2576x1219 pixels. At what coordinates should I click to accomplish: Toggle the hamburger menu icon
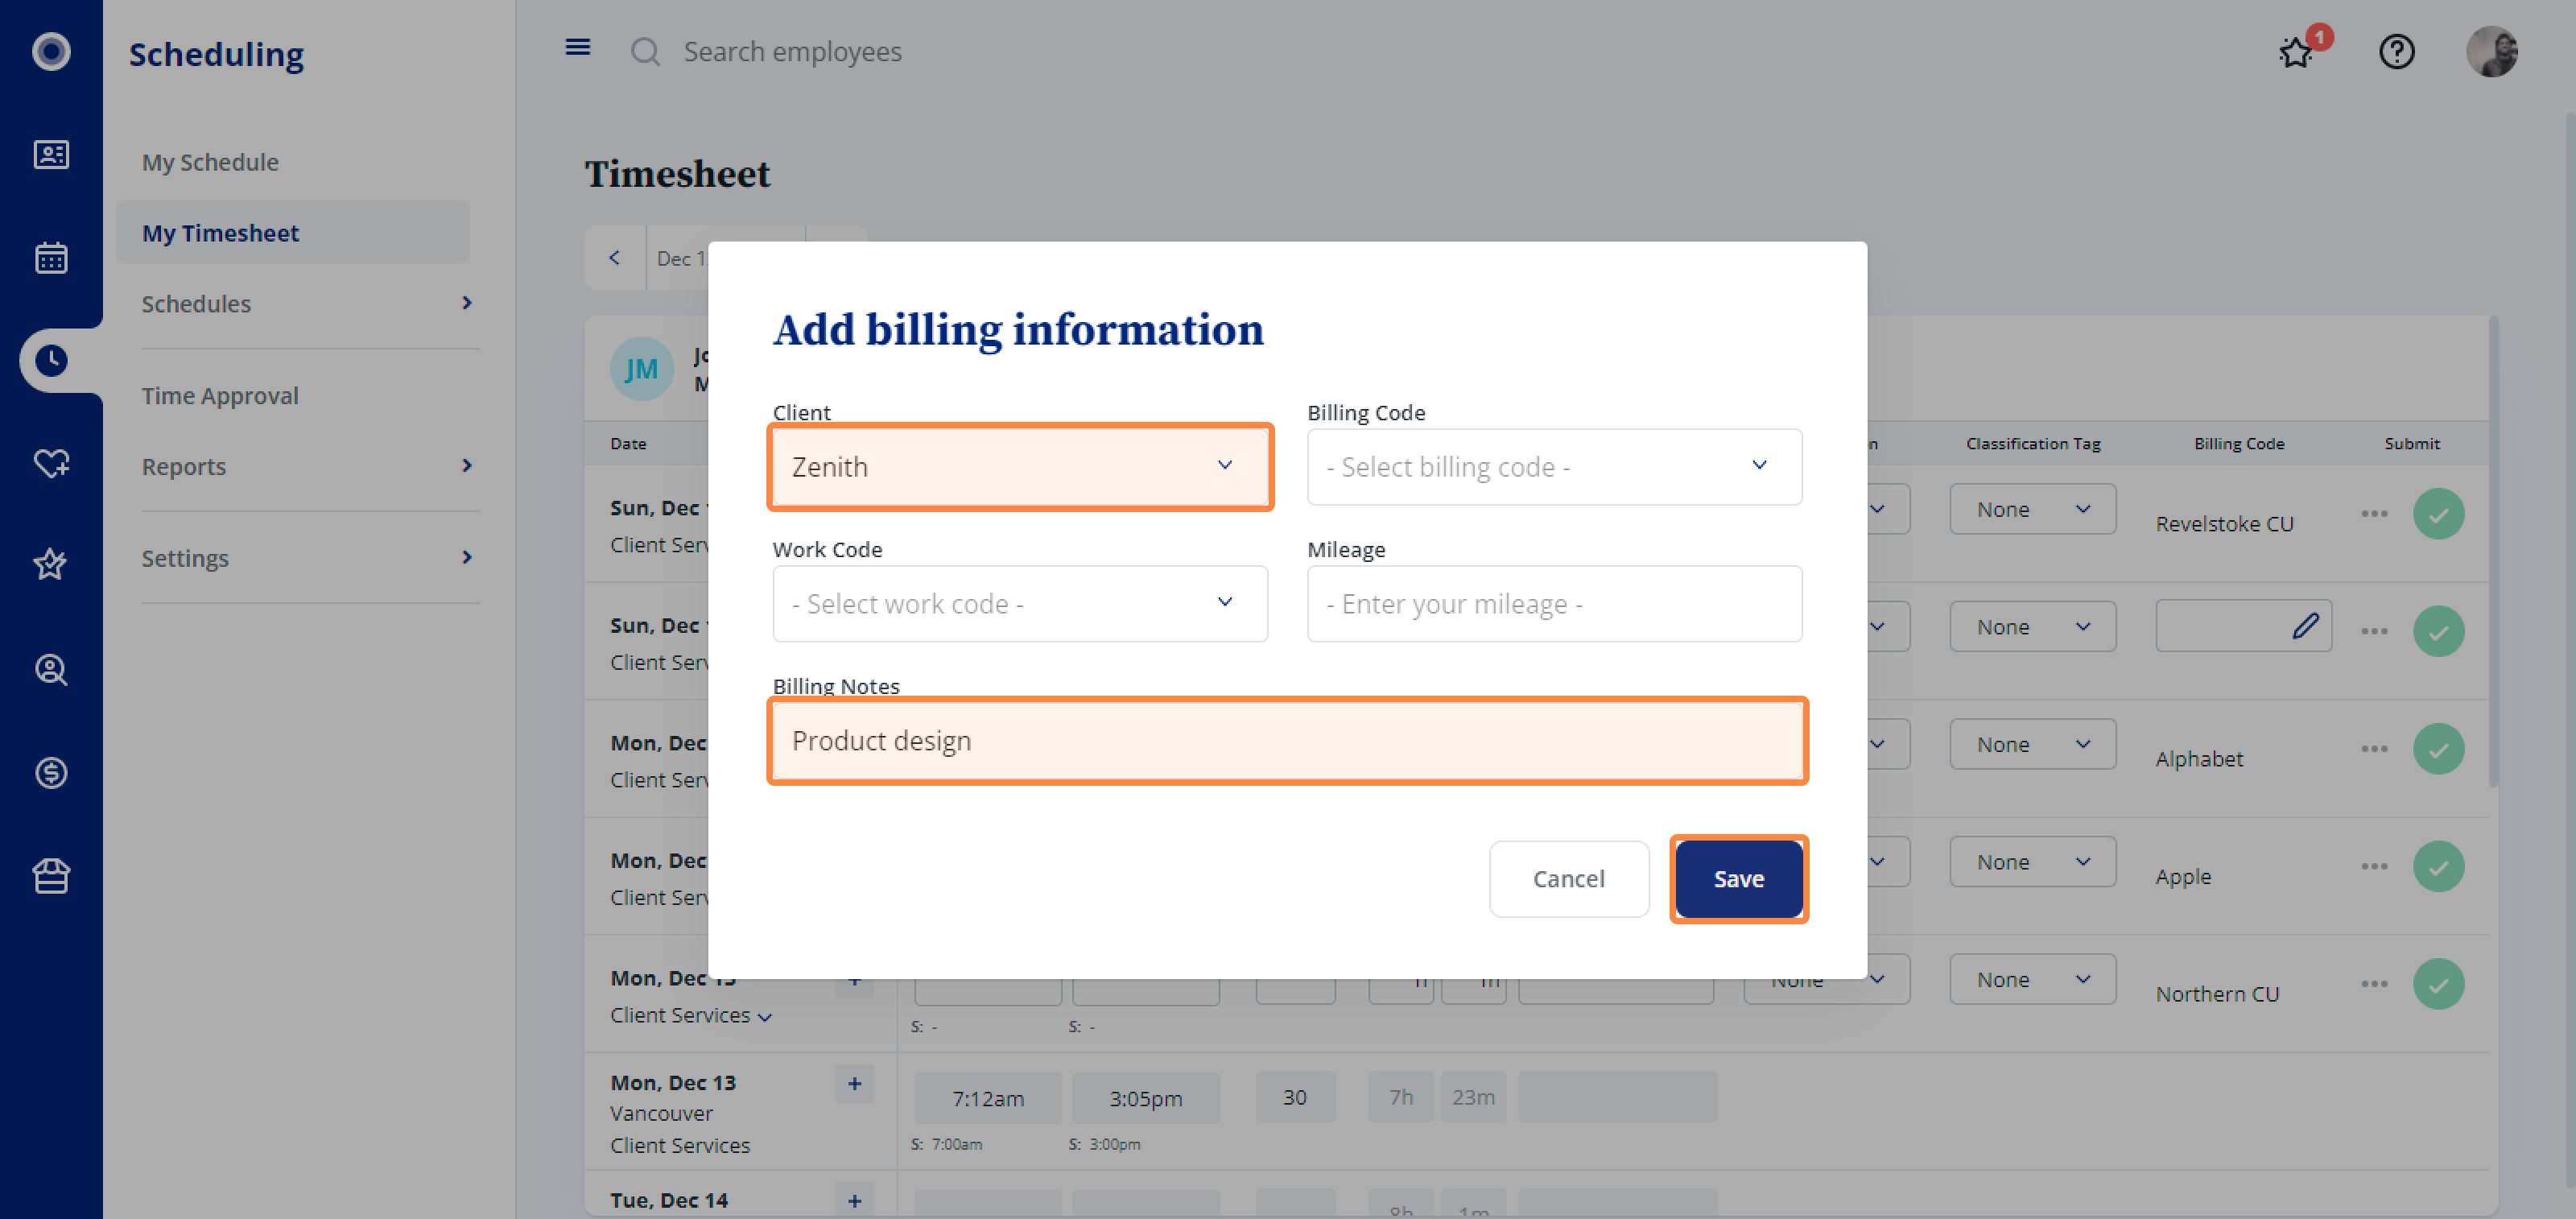(578, 47)
